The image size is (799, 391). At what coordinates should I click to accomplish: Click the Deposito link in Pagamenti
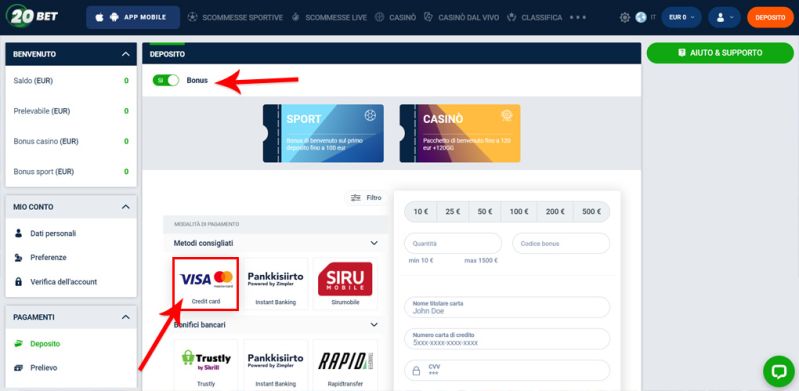pyautogui.click(x=45, y=344)
